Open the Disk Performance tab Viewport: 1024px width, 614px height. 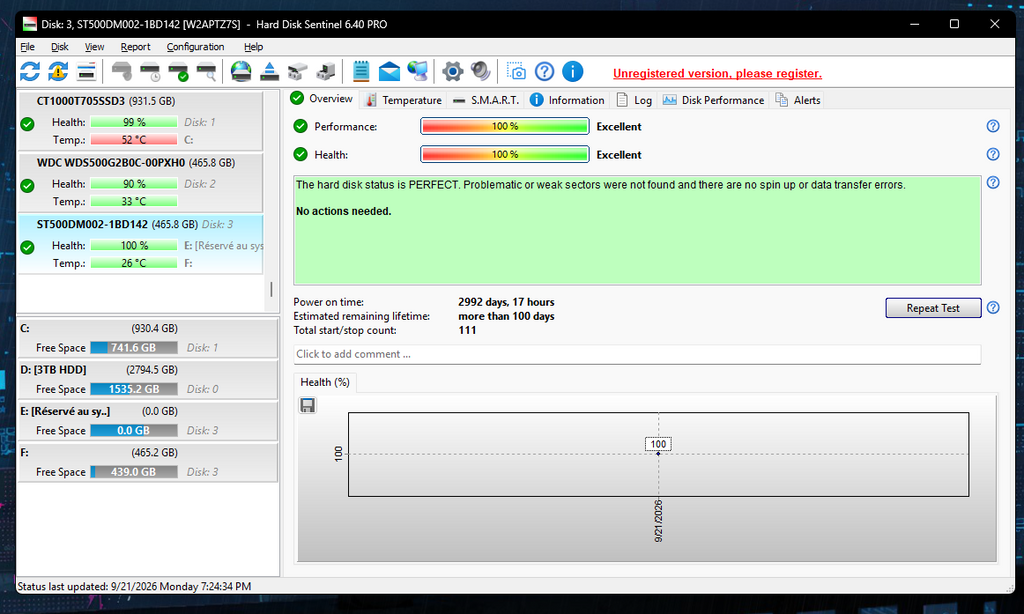pos(714,100)
